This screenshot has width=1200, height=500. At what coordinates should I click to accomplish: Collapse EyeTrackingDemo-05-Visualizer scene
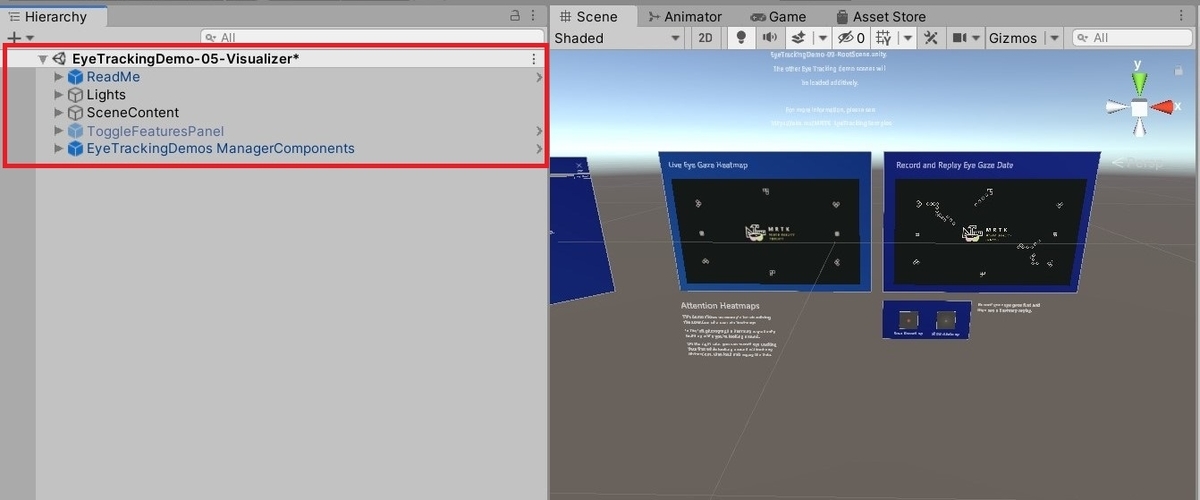tap(42, 59)
